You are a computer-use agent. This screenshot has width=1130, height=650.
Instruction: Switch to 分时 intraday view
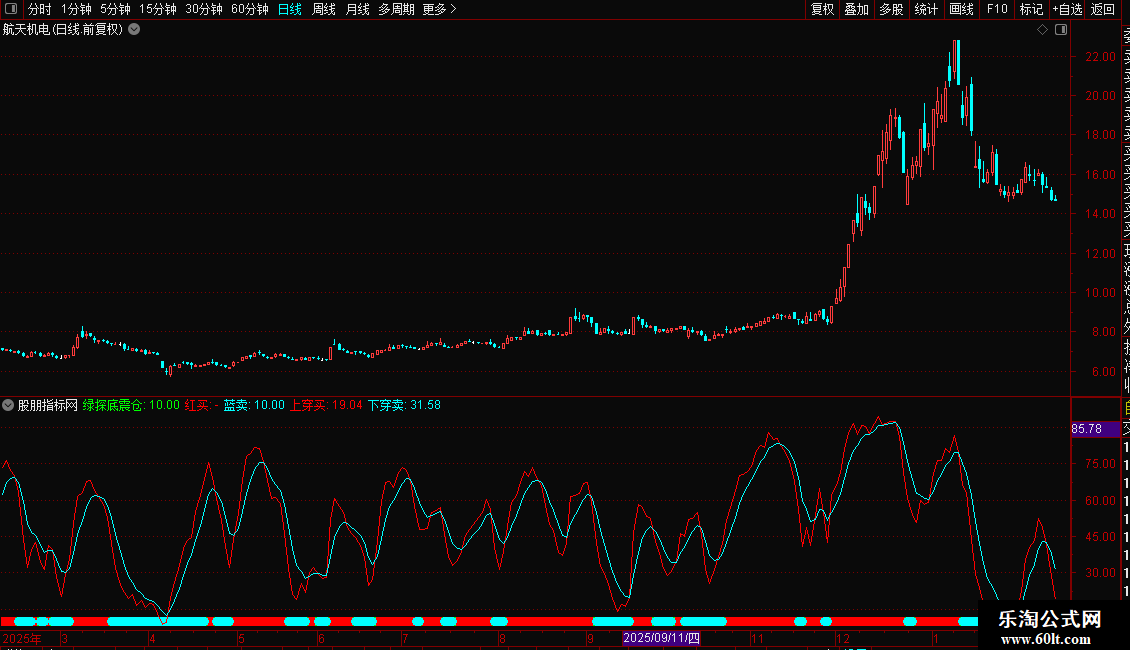click(40, 9)
